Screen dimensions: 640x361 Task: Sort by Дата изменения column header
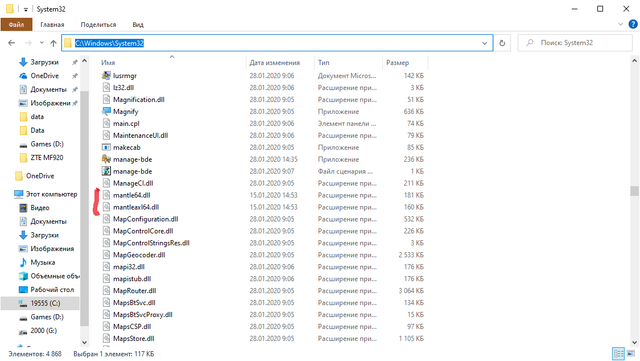click(275, 62)
